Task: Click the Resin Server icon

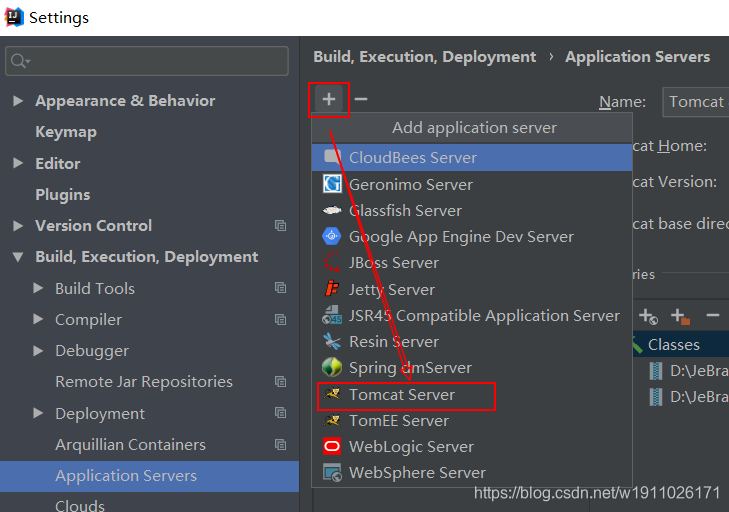Action: point(332,341)
